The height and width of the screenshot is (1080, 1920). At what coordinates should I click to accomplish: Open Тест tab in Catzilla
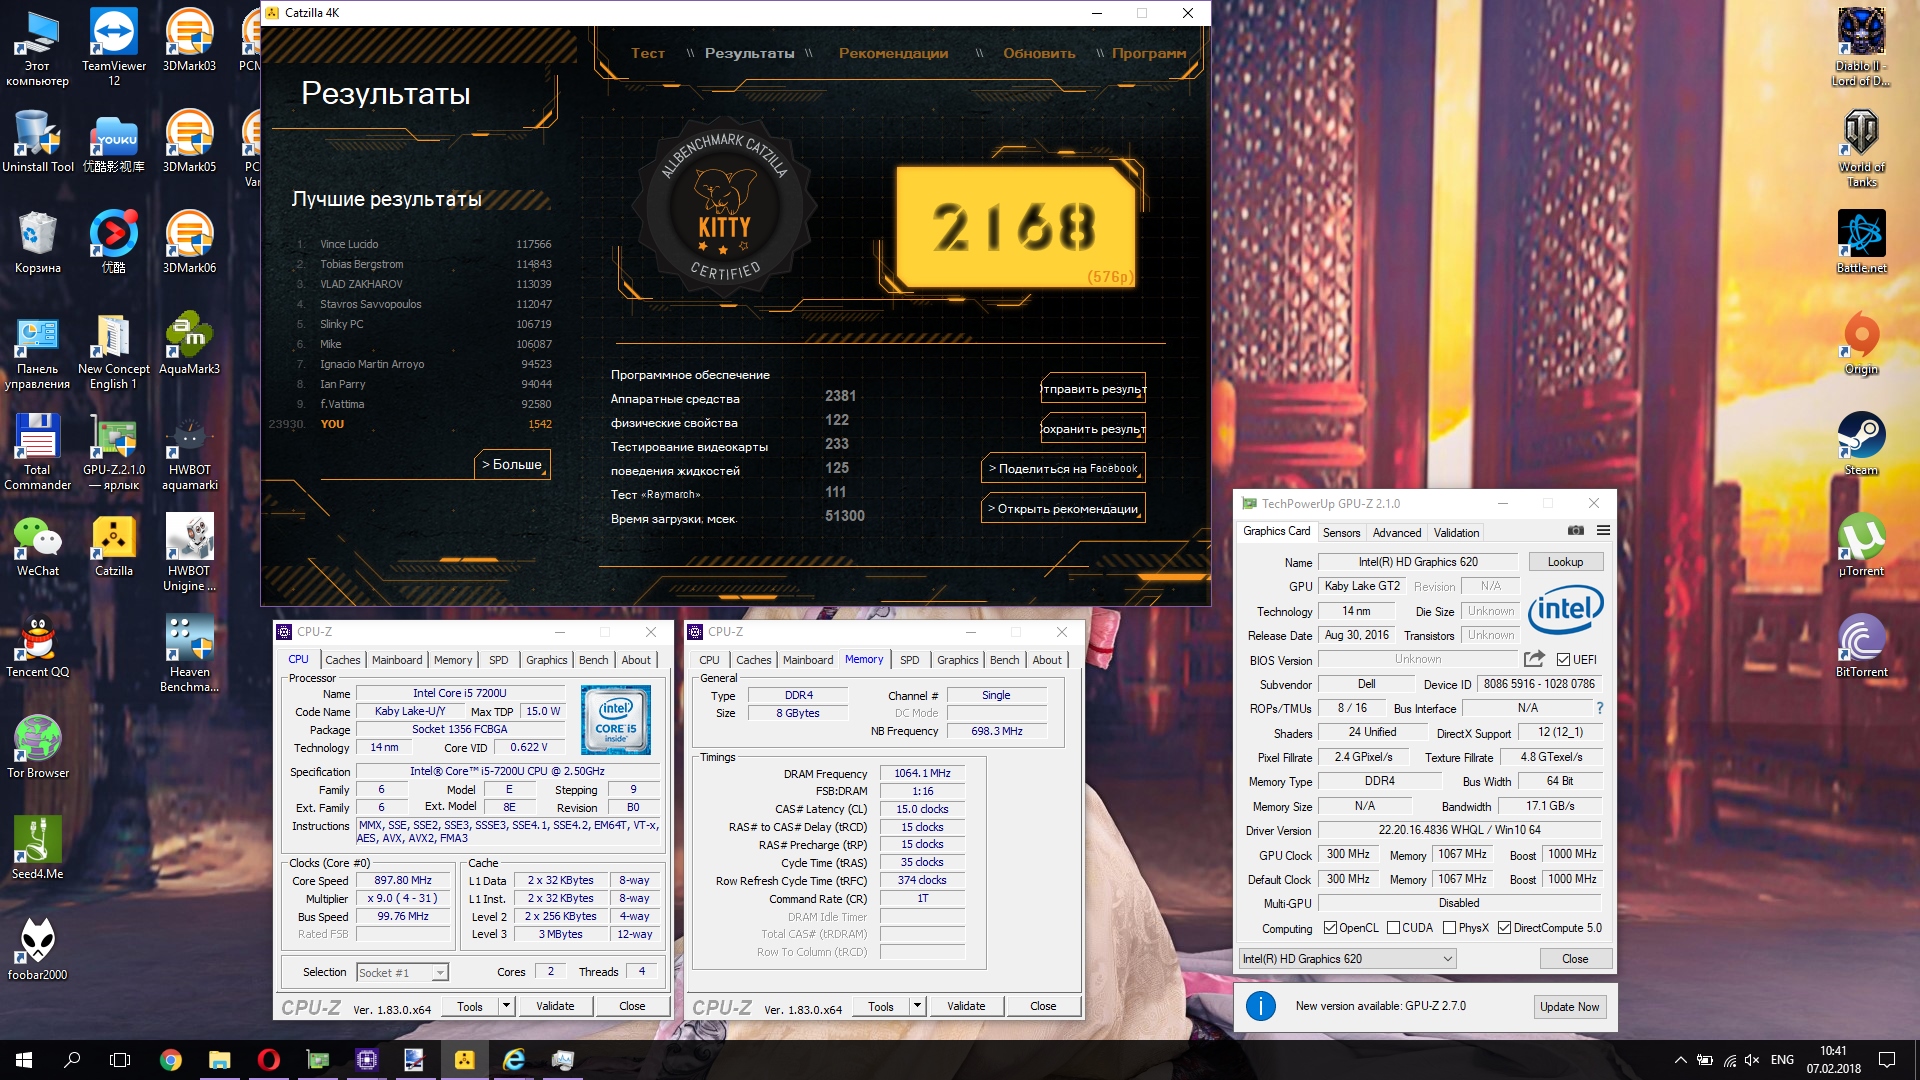point(647,53)
